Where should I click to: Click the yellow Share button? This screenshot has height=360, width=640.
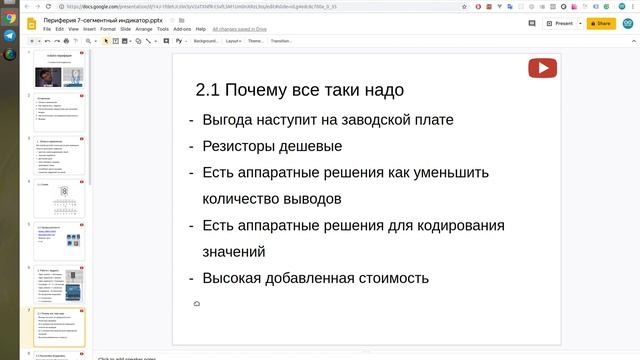601,24
